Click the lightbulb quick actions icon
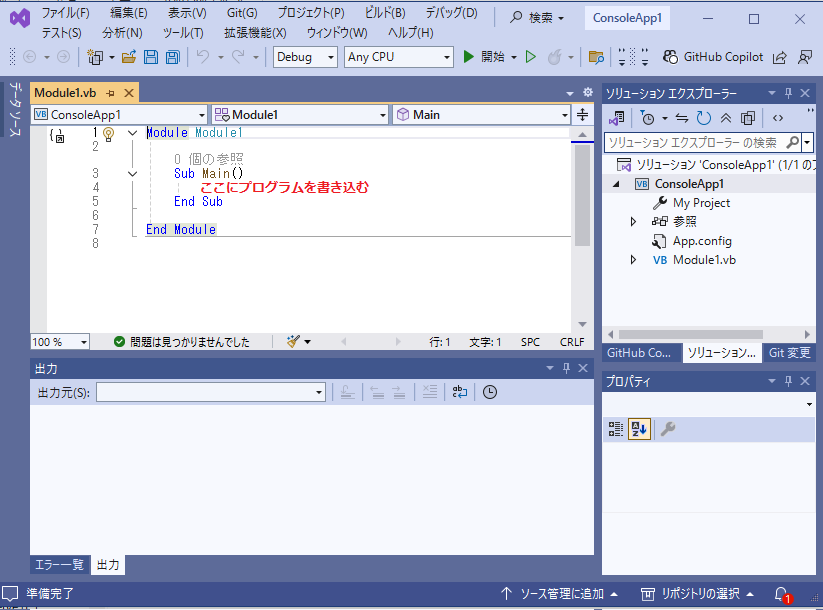 click(110, 133)
